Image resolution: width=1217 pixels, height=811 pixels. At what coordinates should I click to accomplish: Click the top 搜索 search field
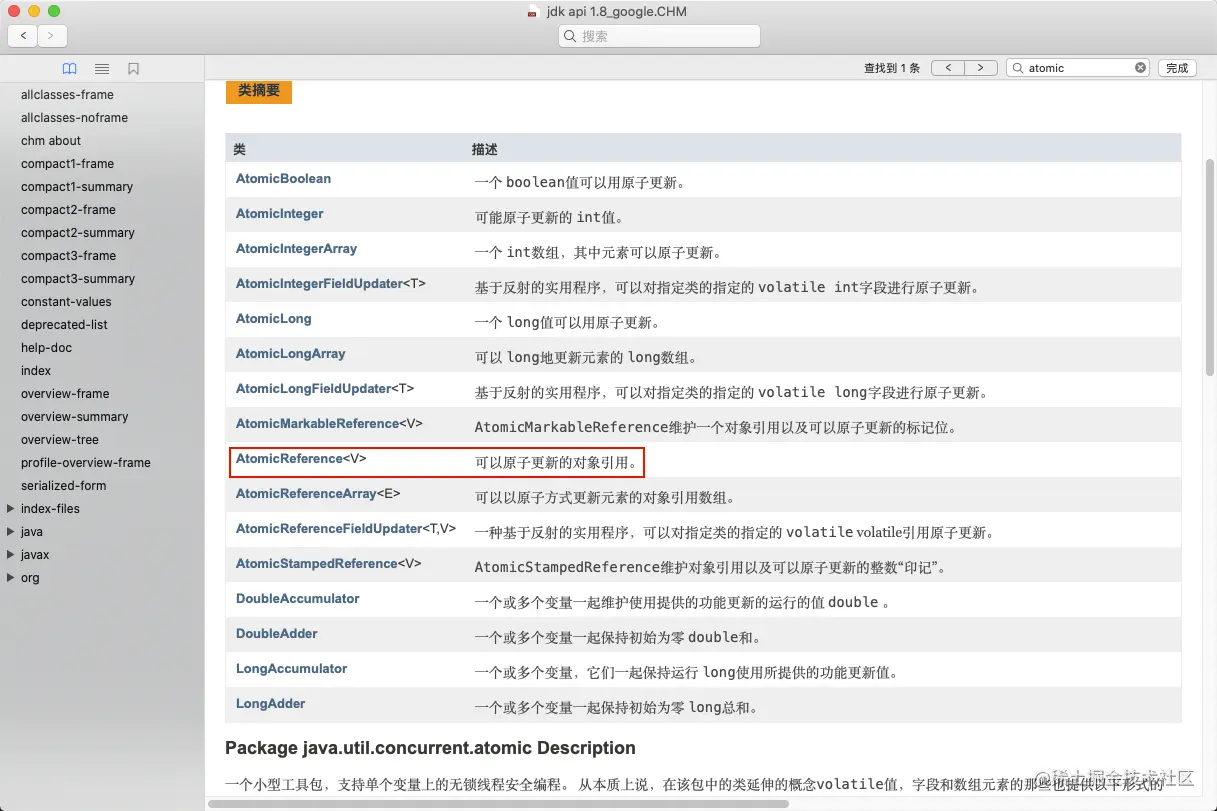659,35
